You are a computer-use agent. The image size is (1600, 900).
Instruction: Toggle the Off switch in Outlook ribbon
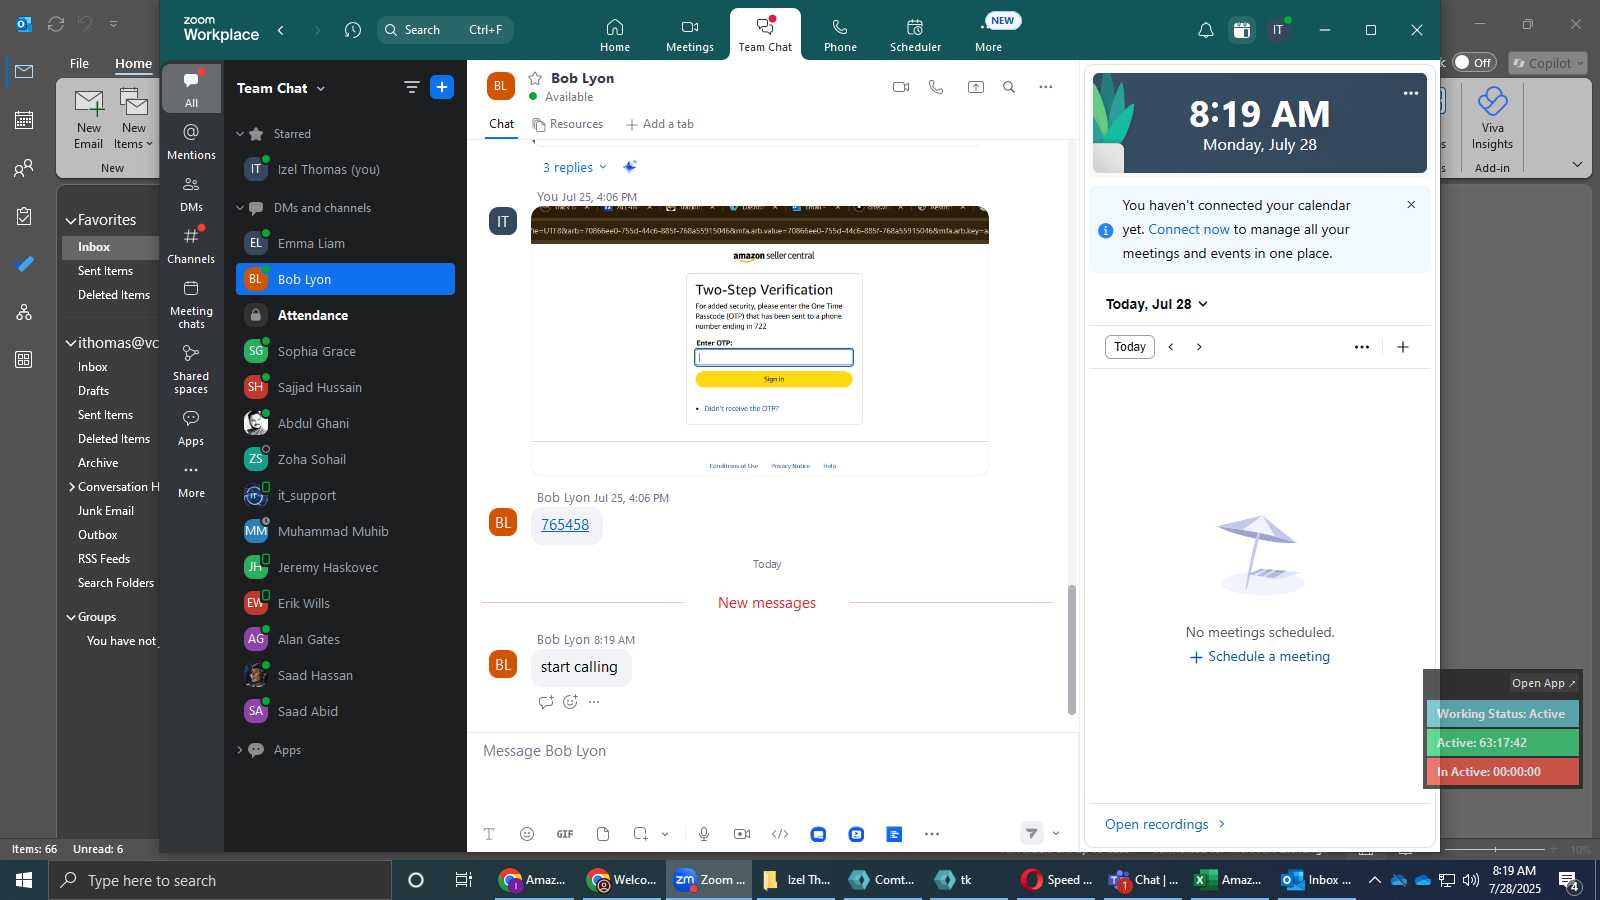(1475, 63)
